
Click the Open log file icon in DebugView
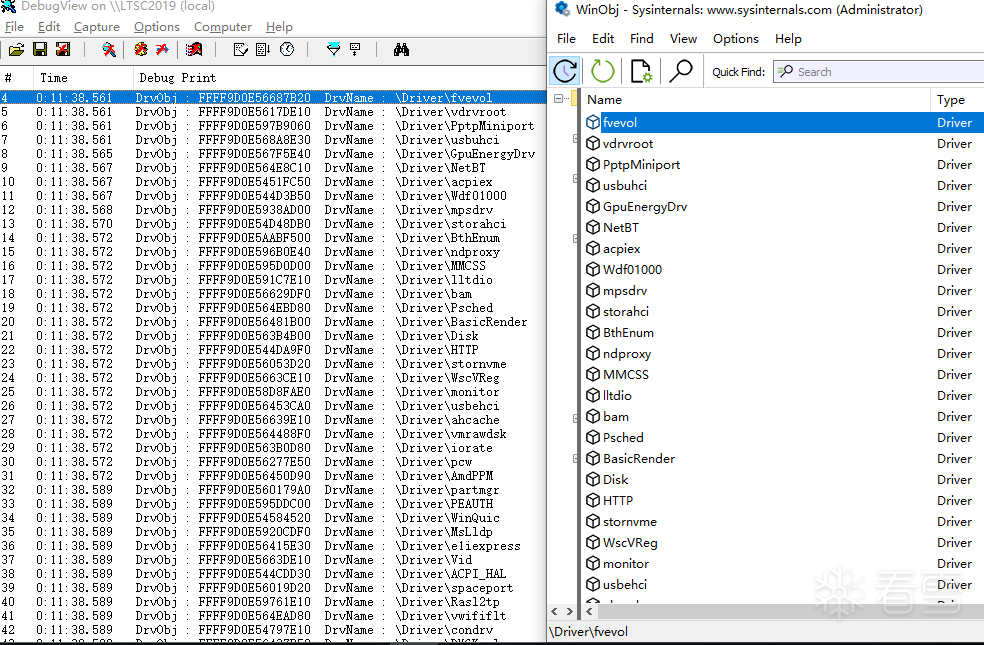(16, 50)
